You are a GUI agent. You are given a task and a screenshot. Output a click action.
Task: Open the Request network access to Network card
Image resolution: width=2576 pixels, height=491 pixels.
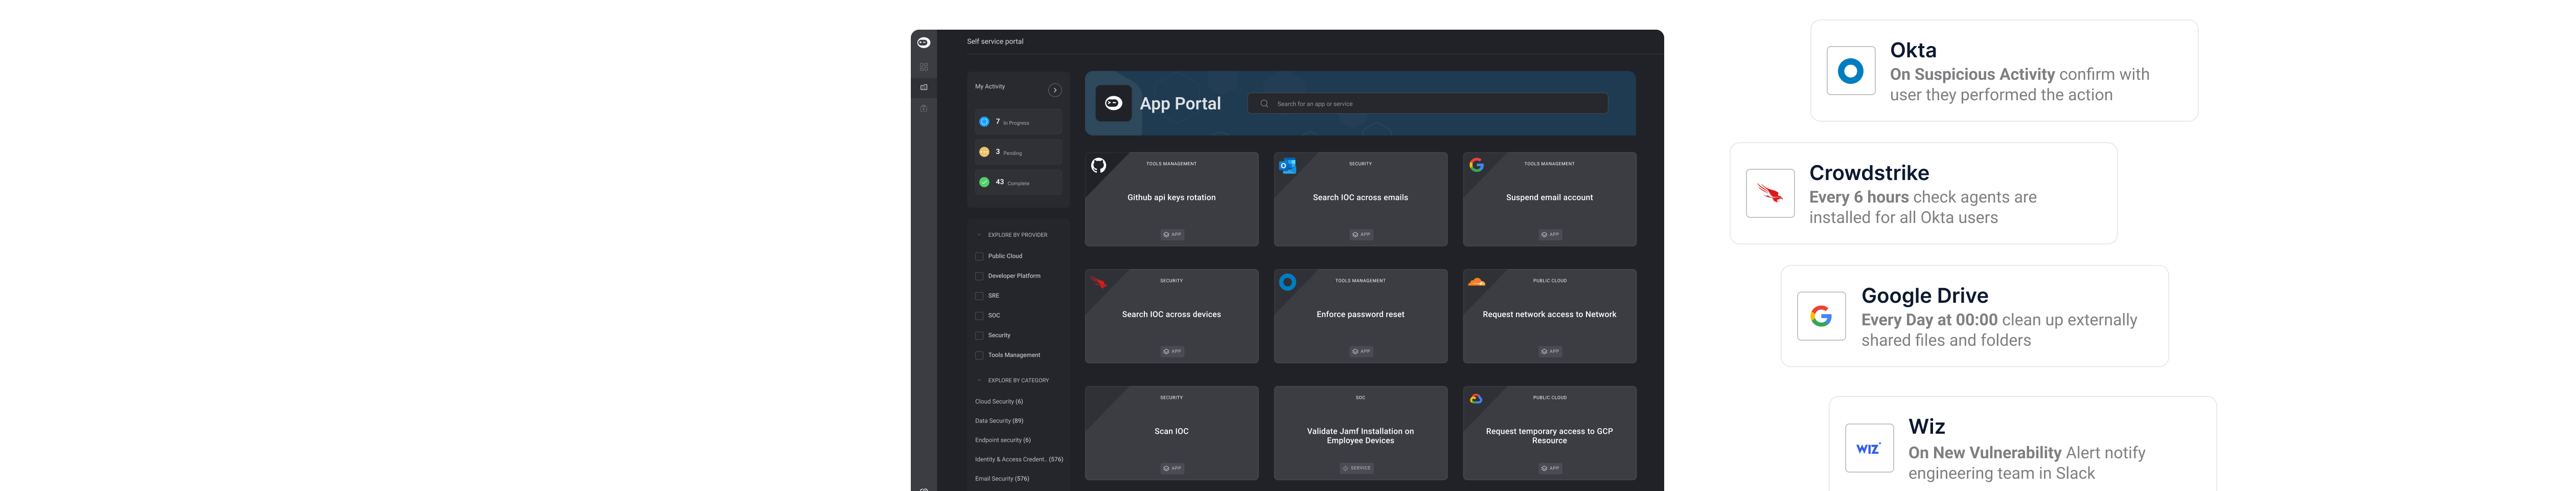[x=1550, y=316]
